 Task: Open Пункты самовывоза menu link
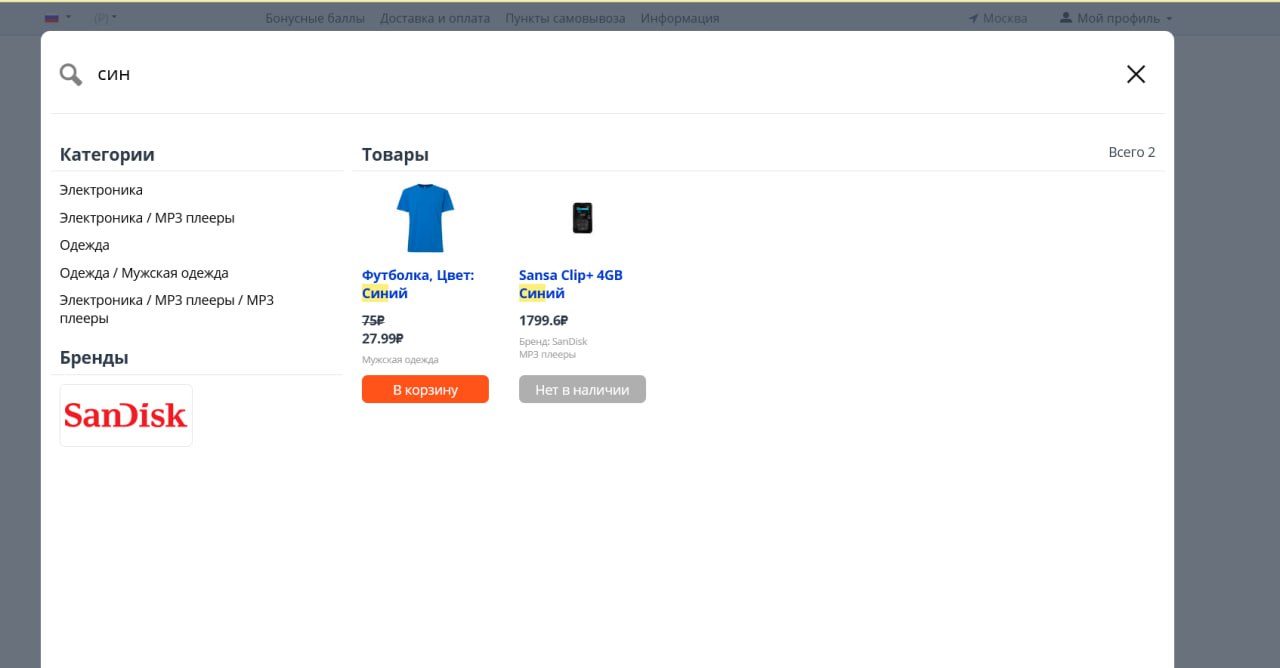565,18
